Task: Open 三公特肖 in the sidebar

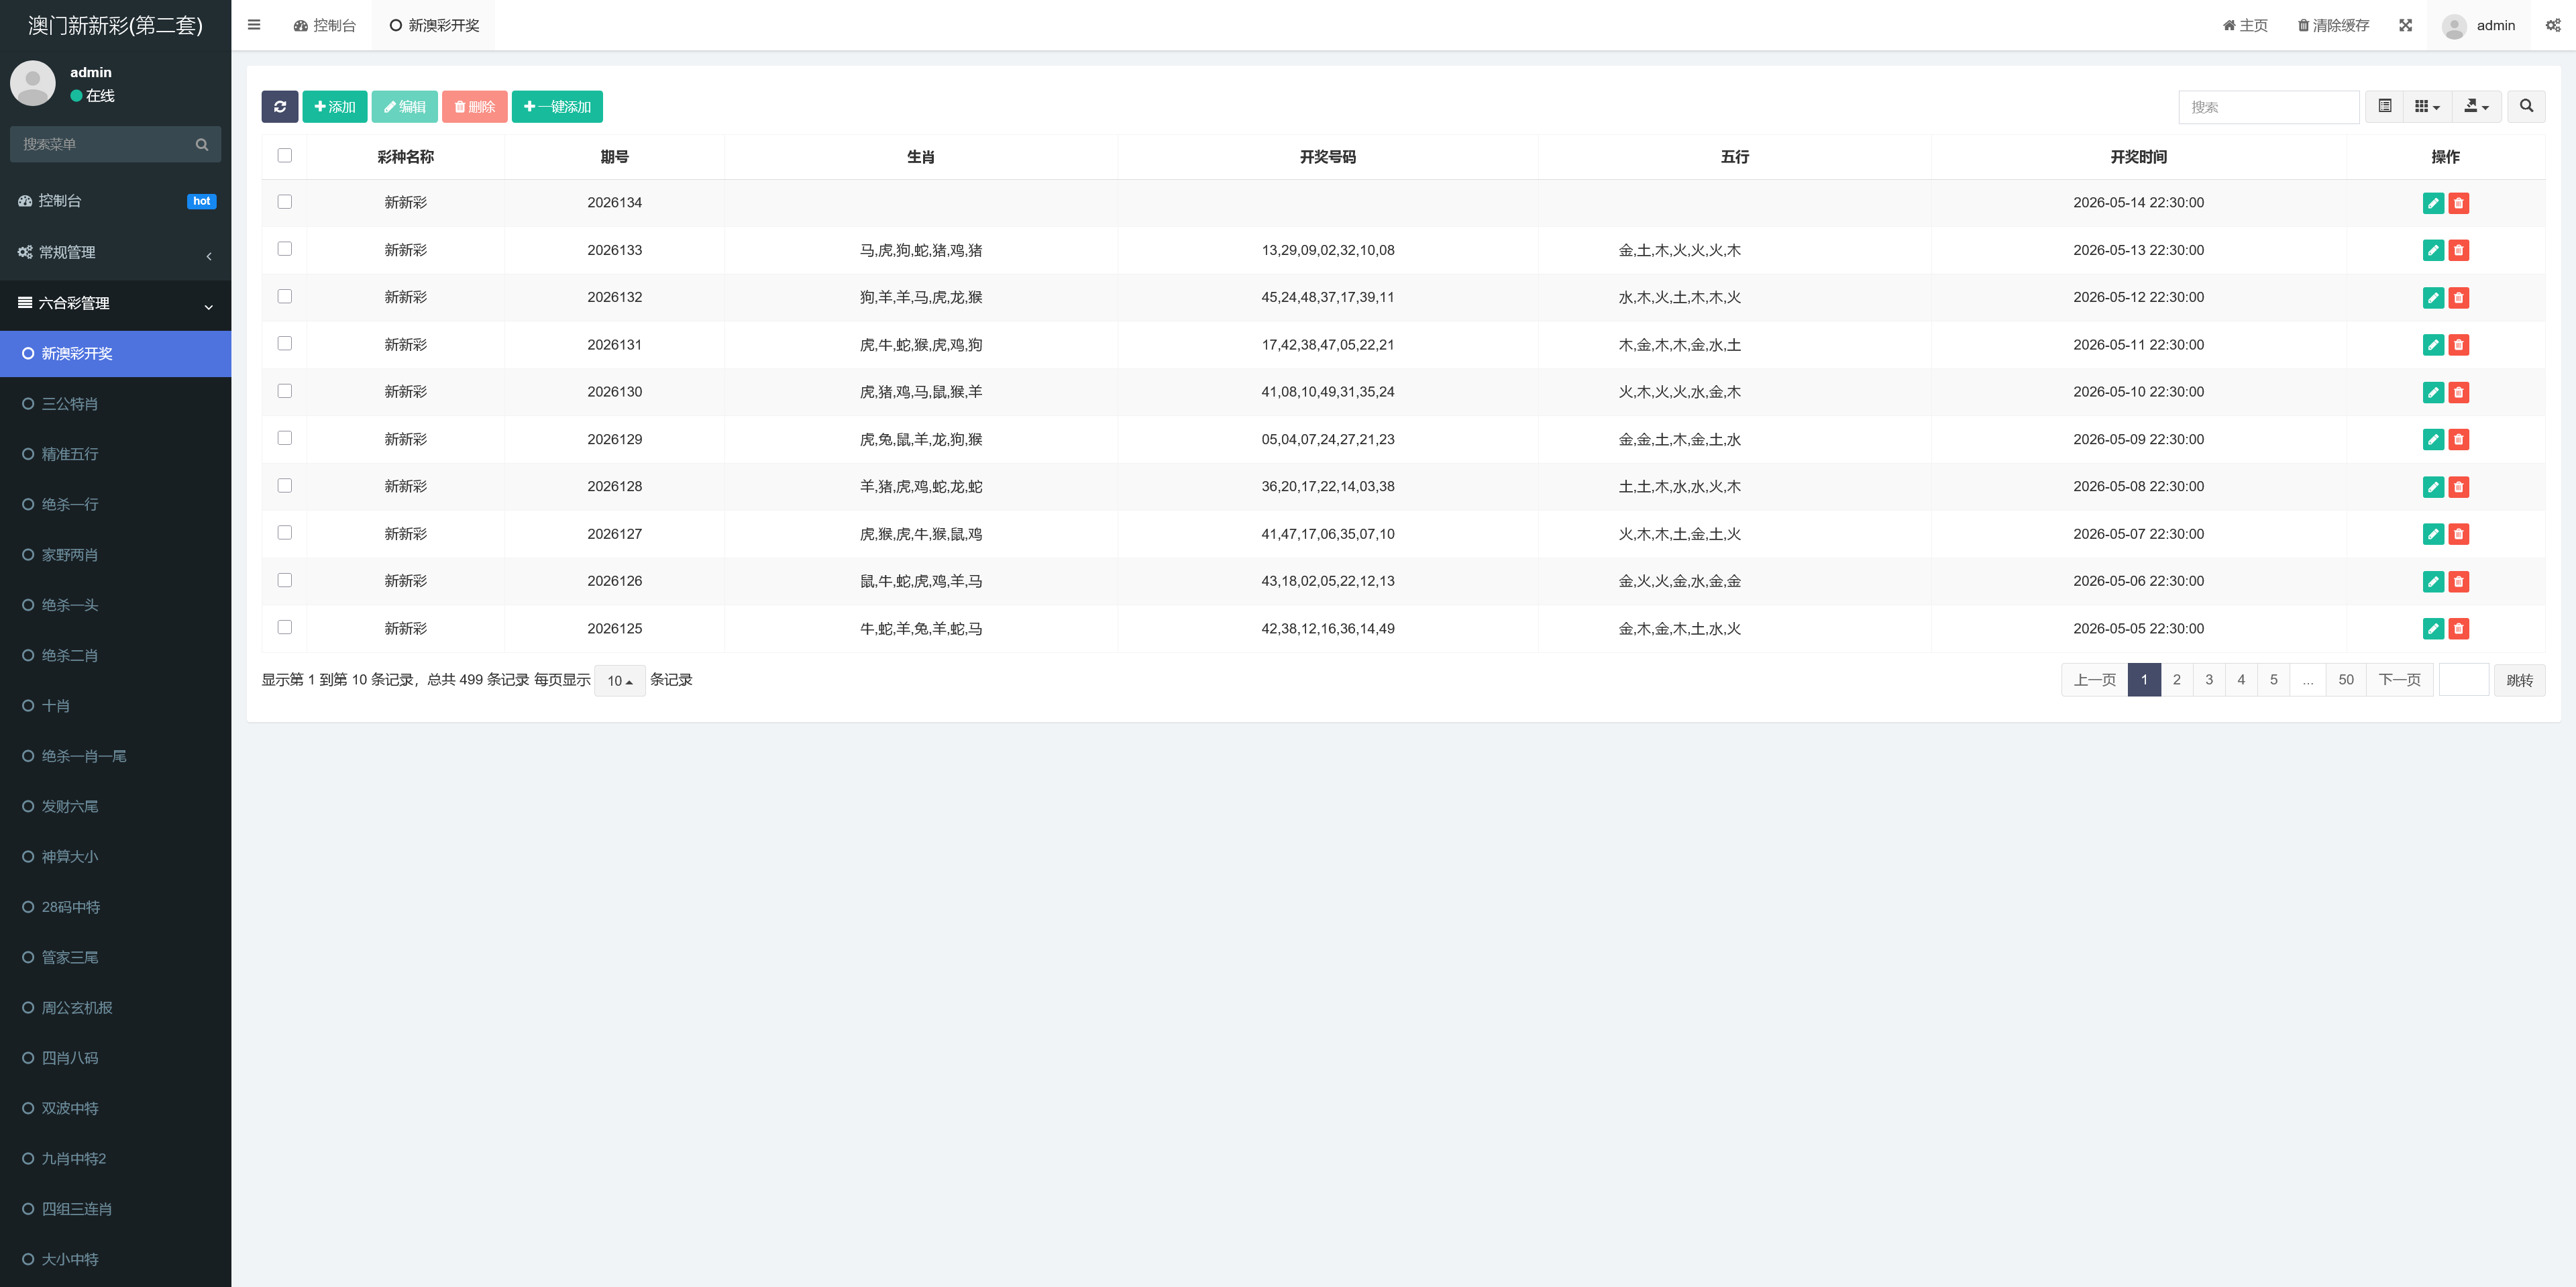Action: pos(115,404)
